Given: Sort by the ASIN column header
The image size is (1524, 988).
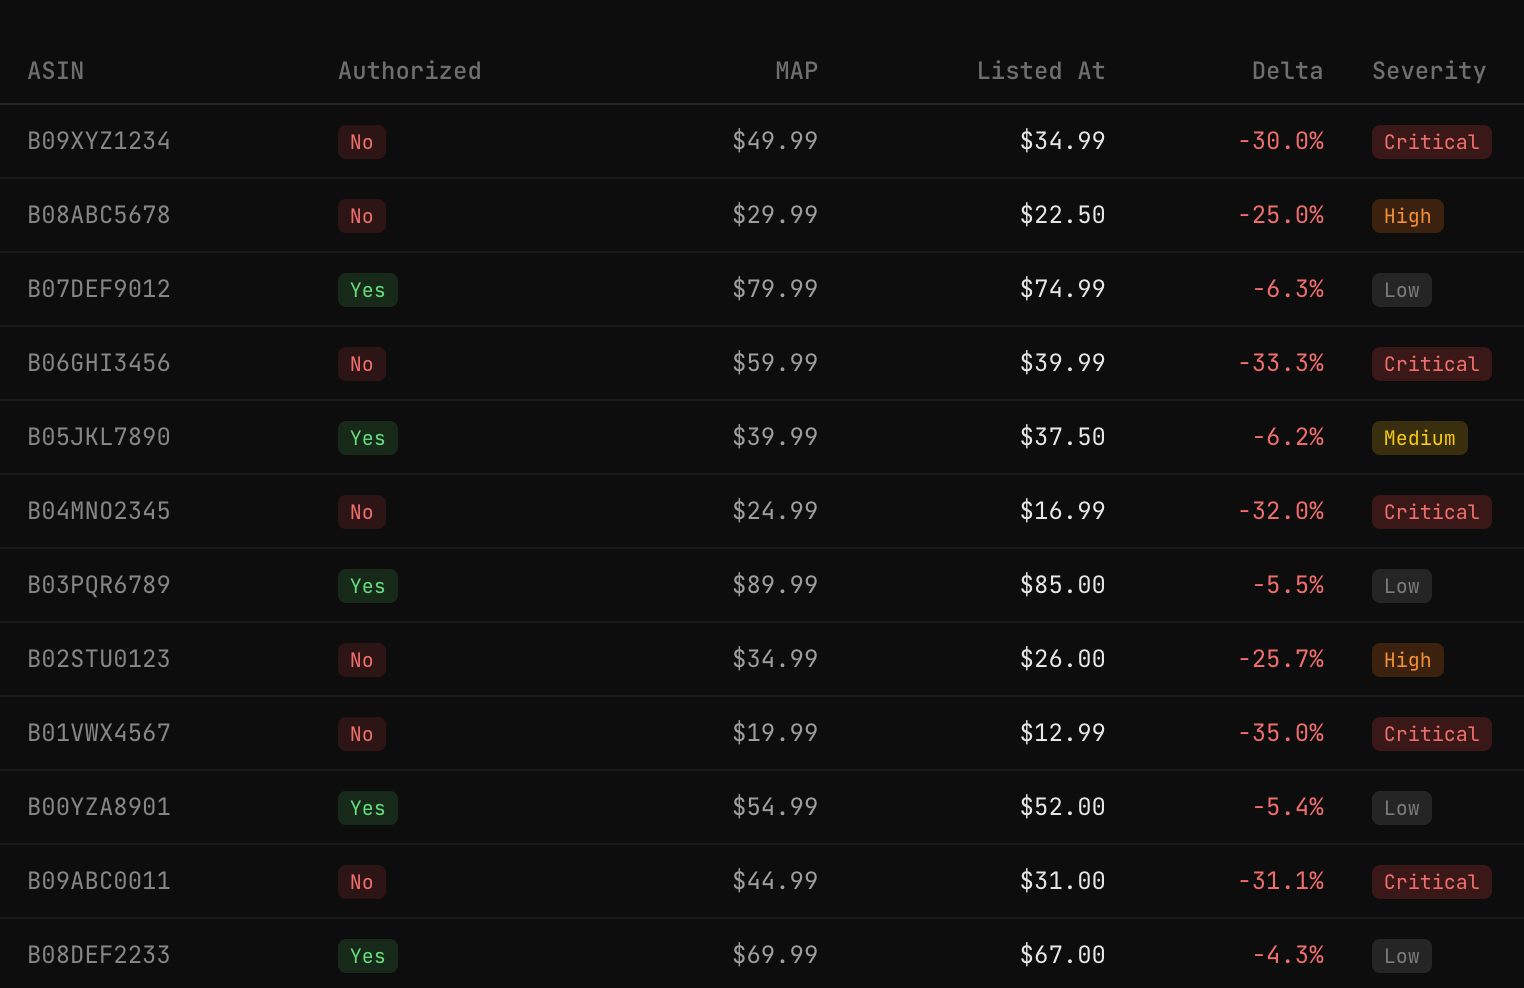Looking at the screenshot, I should tap(56, 71).
